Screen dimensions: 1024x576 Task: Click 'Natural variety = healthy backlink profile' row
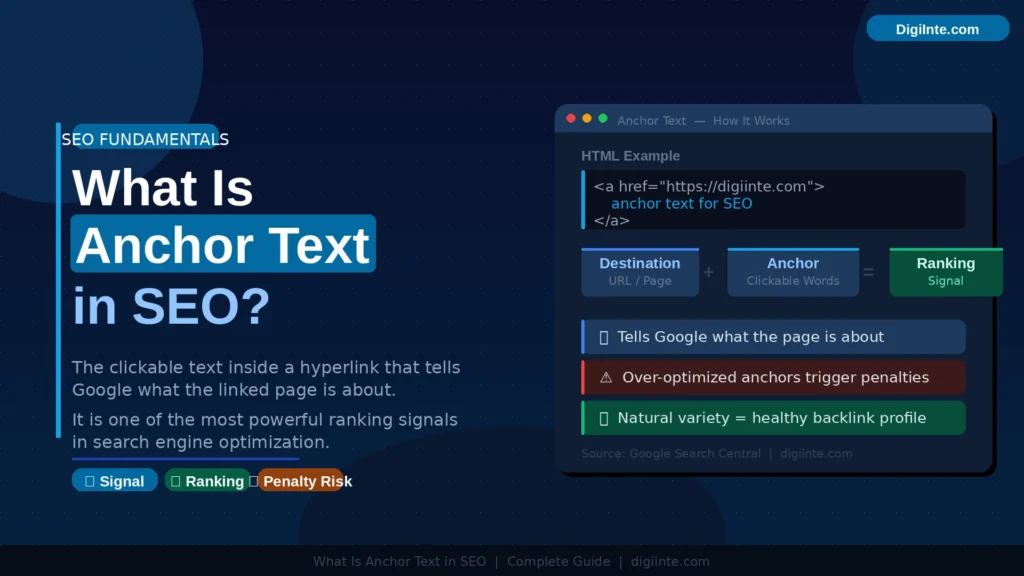[x=773, y=418]
